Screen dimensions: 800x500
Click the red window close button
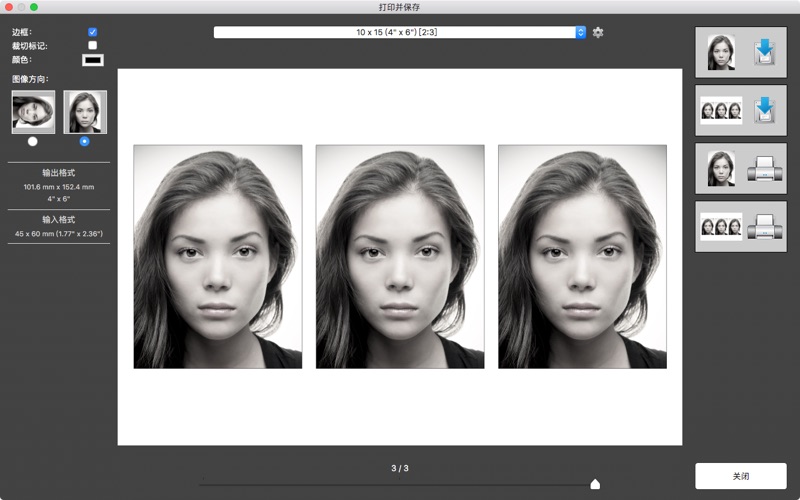(x=9, y=7)
